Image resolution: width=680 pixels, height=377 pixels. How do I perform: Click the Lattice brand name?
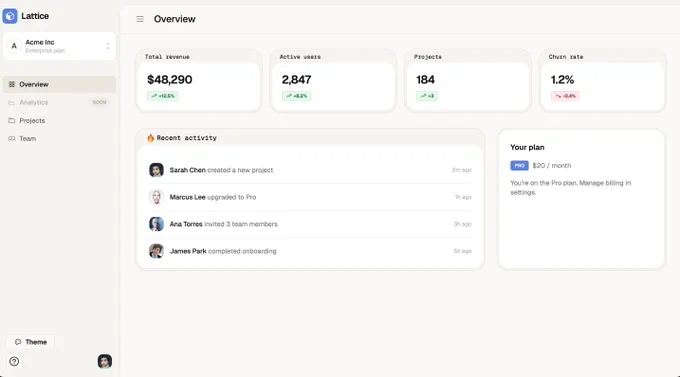[x=35, y=16]
